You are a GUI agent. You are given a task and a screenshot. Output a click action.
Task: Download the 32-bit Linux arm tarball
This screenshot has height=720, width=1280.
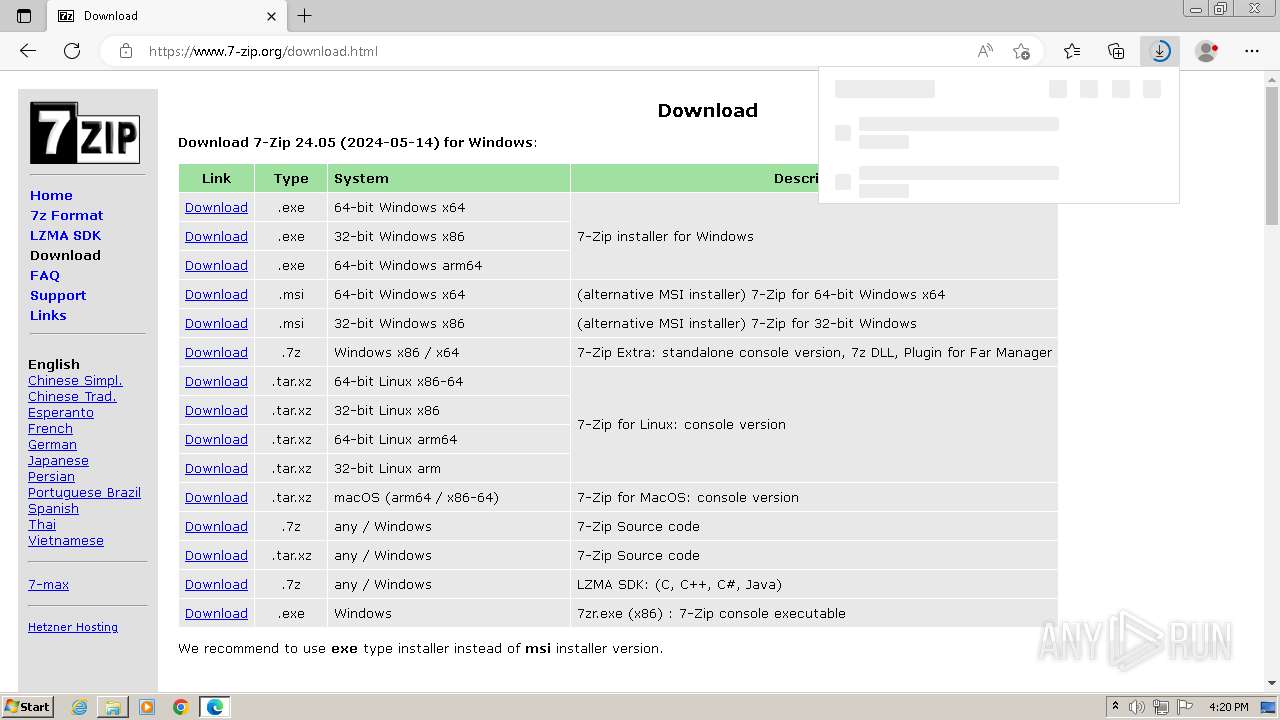pyautogui.click(x=216, y=468)
